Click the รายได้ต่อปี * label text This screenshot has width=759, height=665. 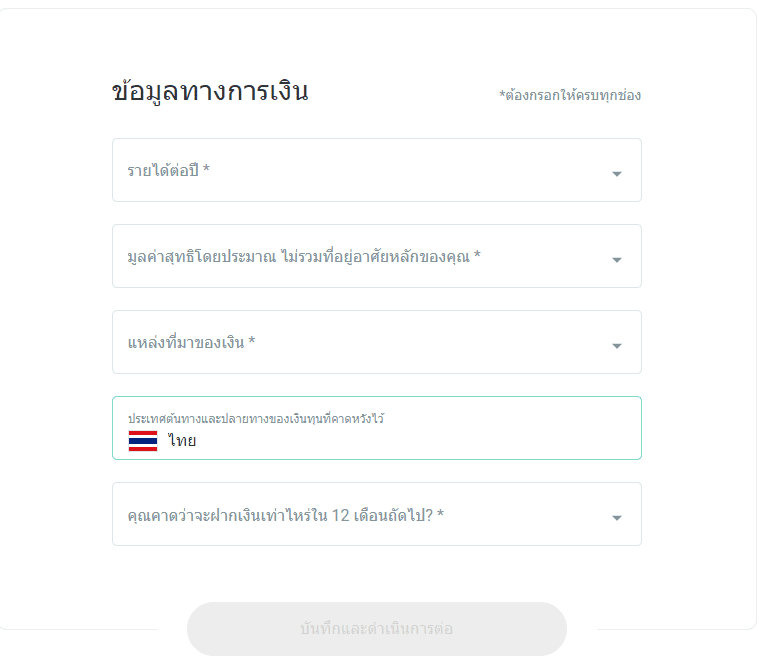[168, 170]
